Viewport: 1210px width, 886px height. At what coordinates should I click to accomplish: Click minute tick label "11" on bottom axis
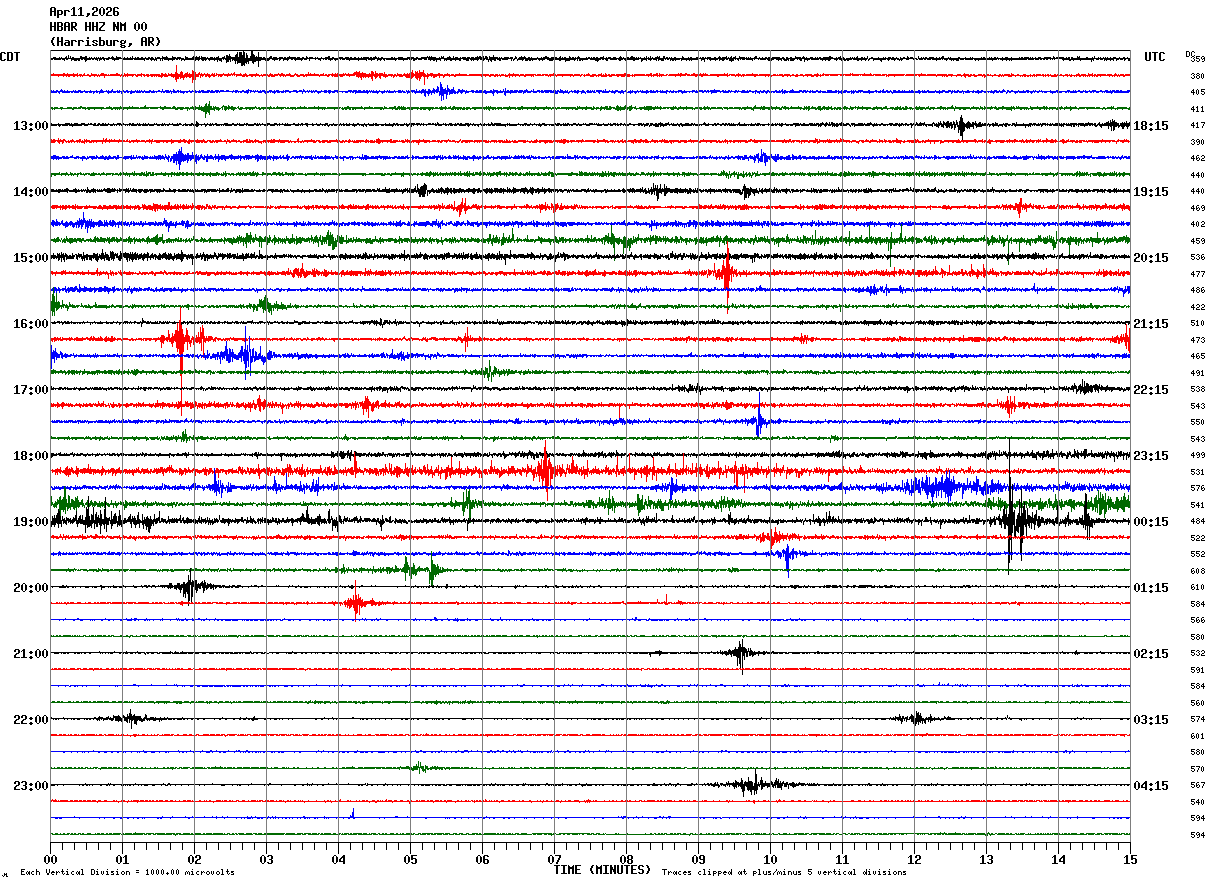842,860
